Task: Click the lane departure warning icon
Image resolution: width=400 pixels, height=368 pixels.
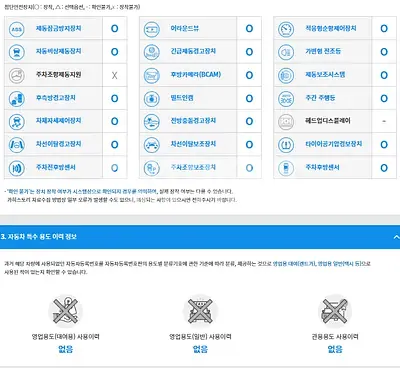Action: pyautogui.click(x=17, y=145)
